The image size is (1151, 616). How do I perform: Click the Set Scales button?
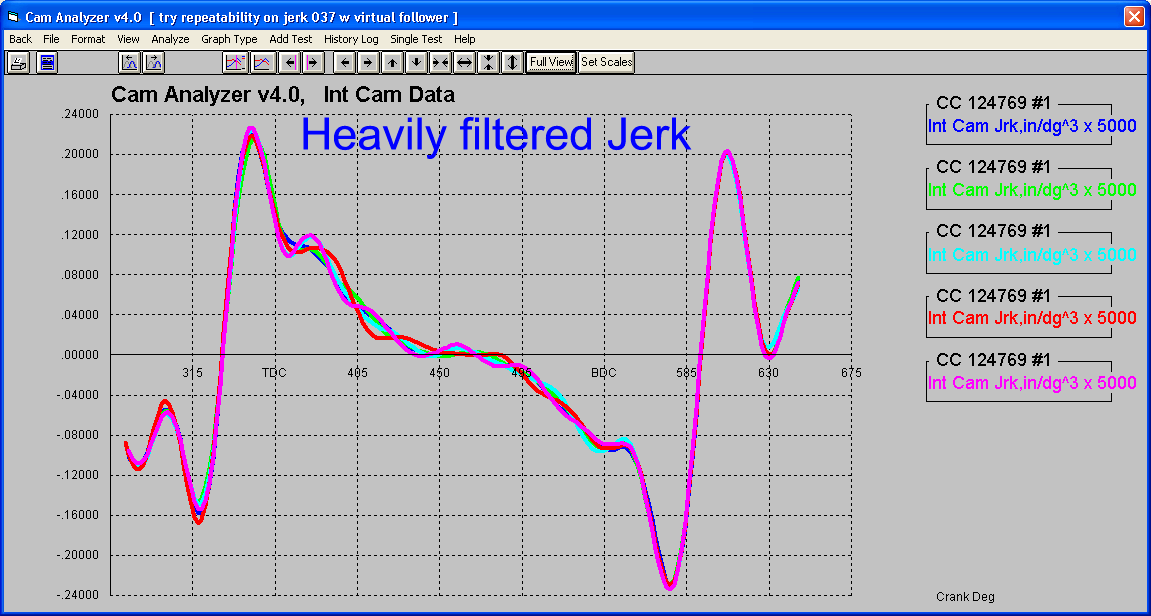click(x=606, y=62)
